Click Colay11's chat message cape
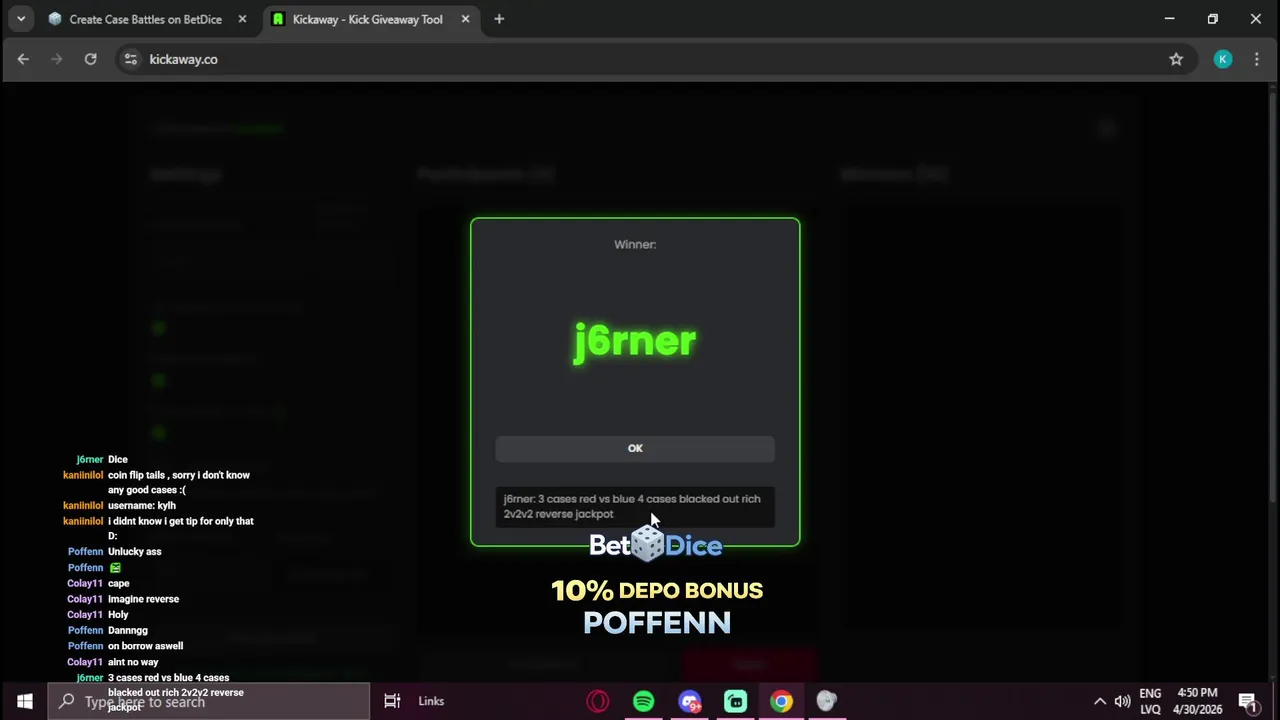 [118, 583]
